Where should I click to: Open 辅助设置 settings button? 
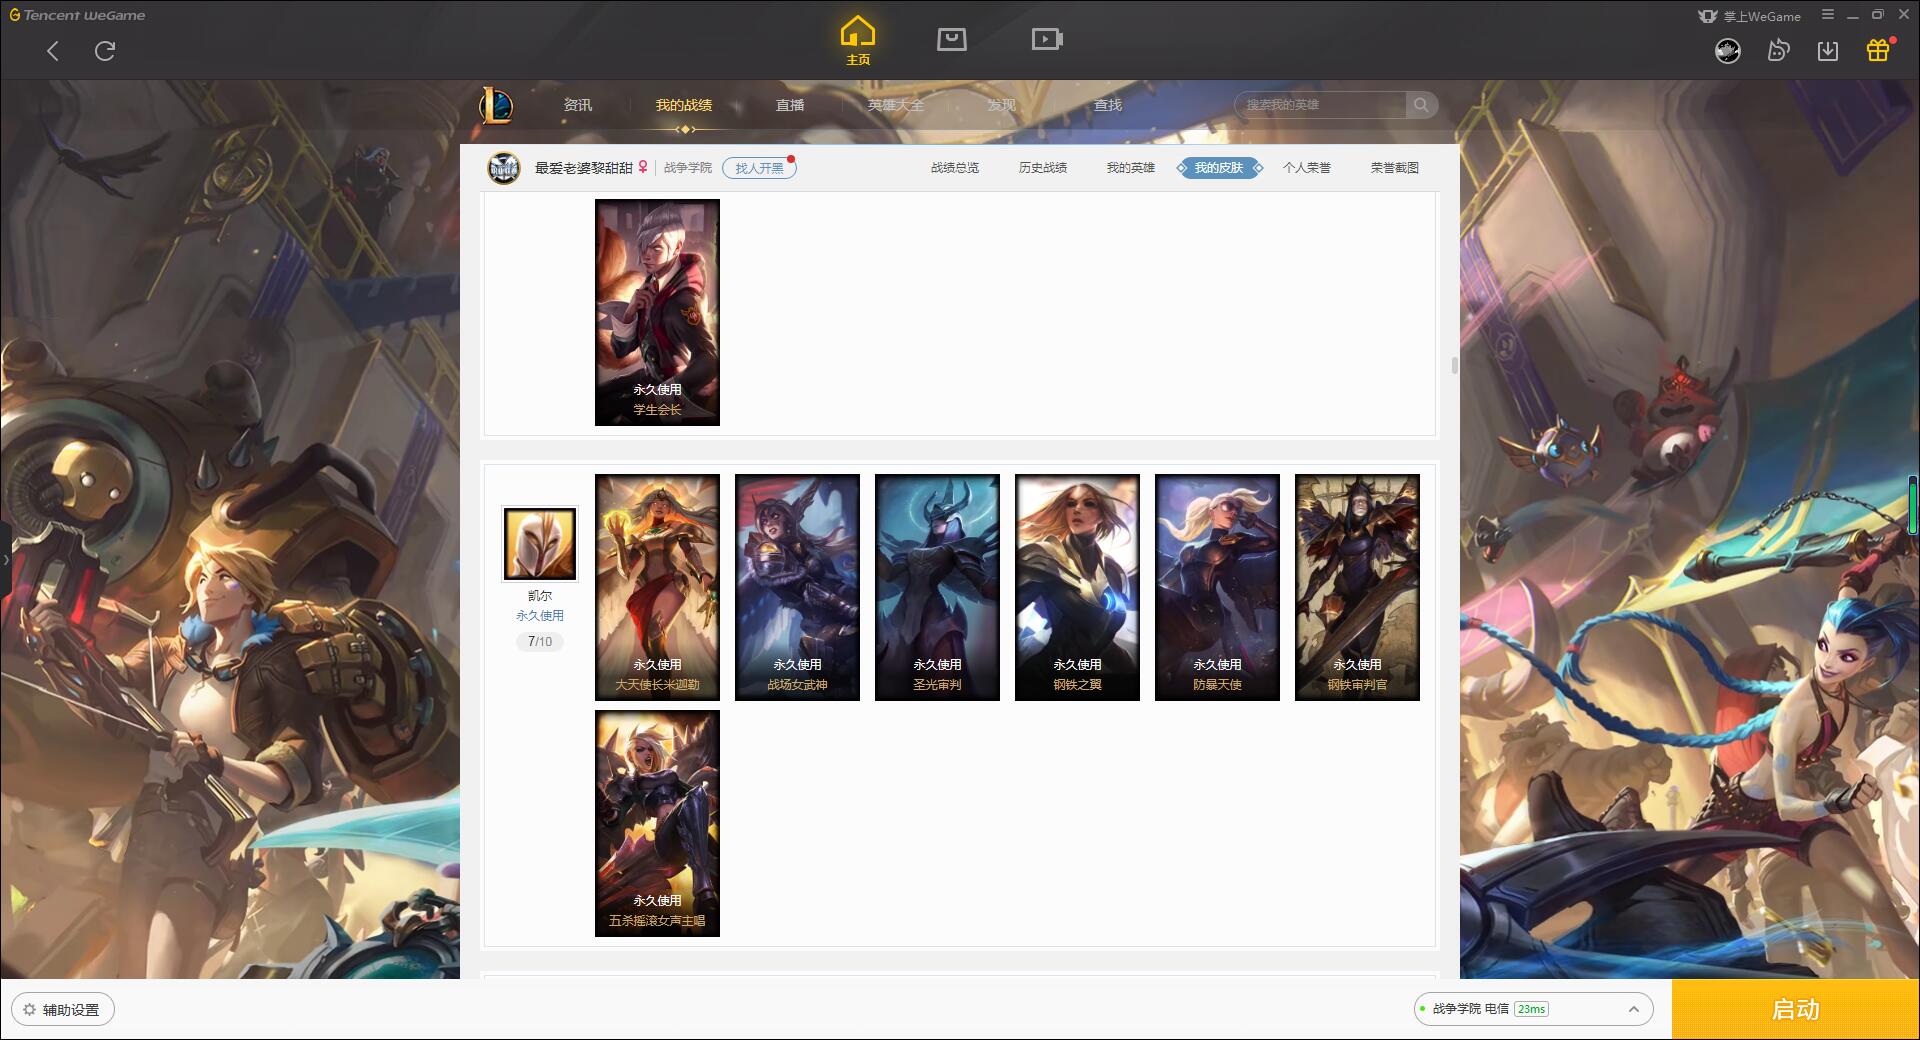(x=63, y=1010)
